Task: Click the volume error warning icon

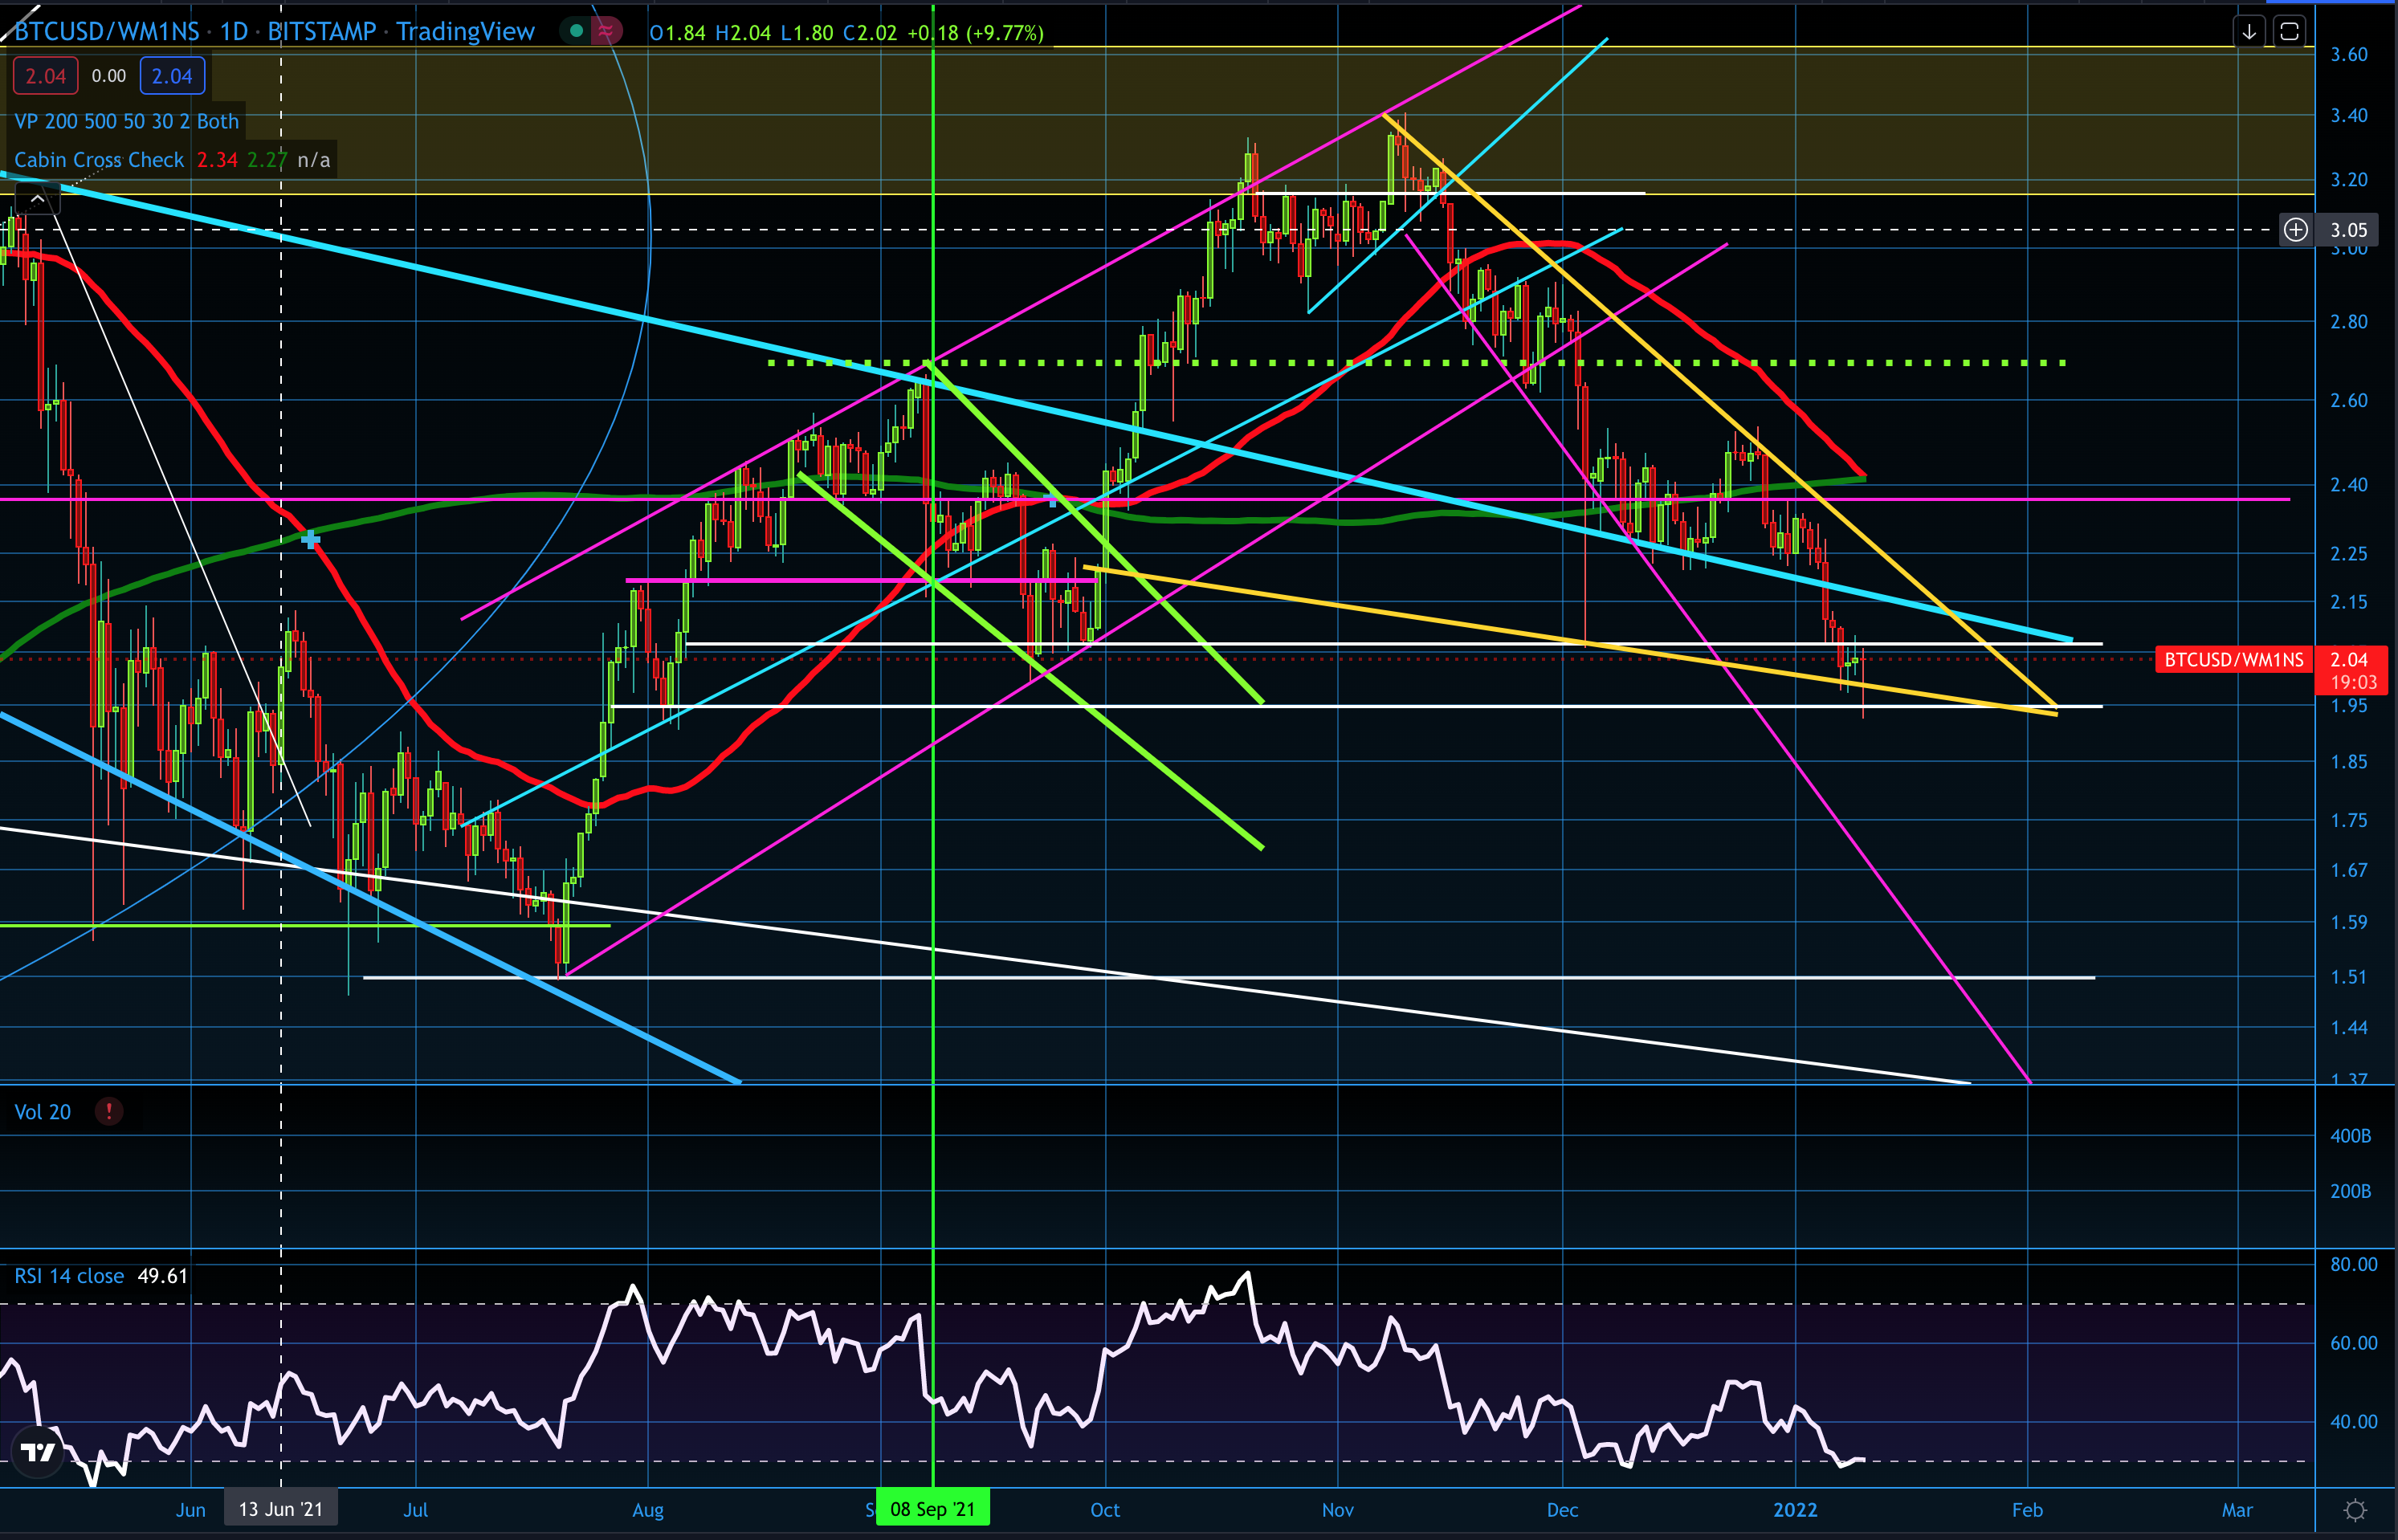Action: [x=109, y=1111]
